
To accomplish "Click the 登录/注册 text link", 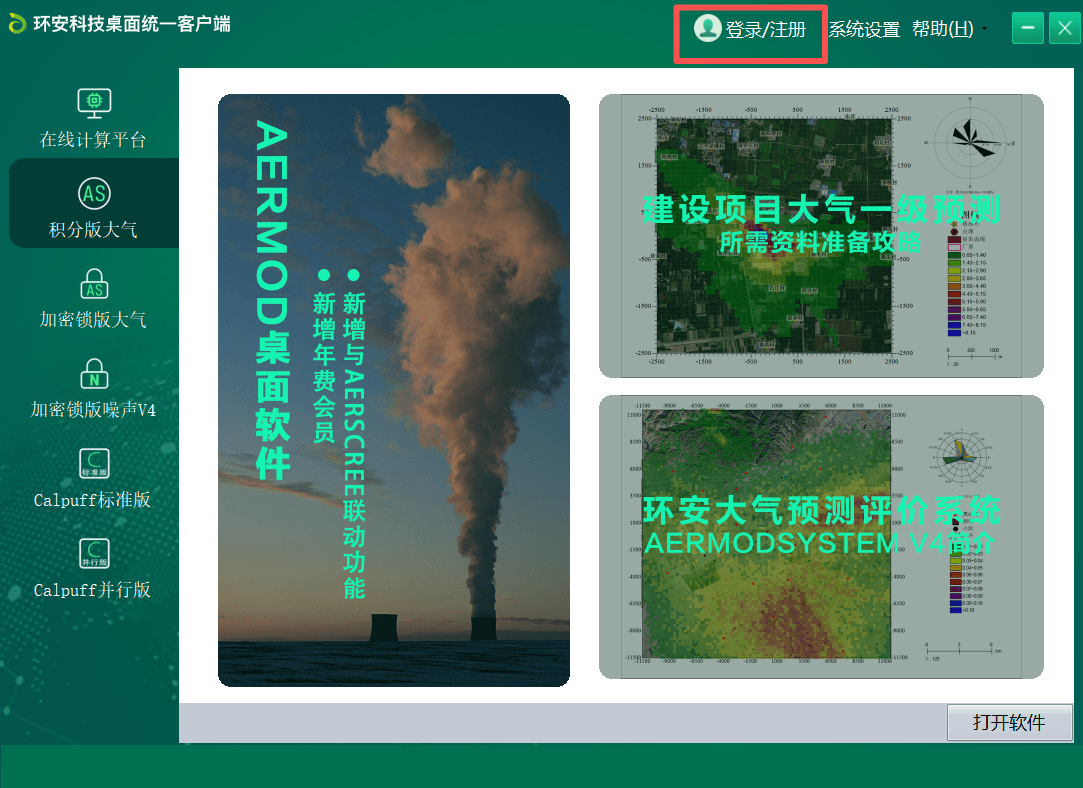I will tap(765, 30).
